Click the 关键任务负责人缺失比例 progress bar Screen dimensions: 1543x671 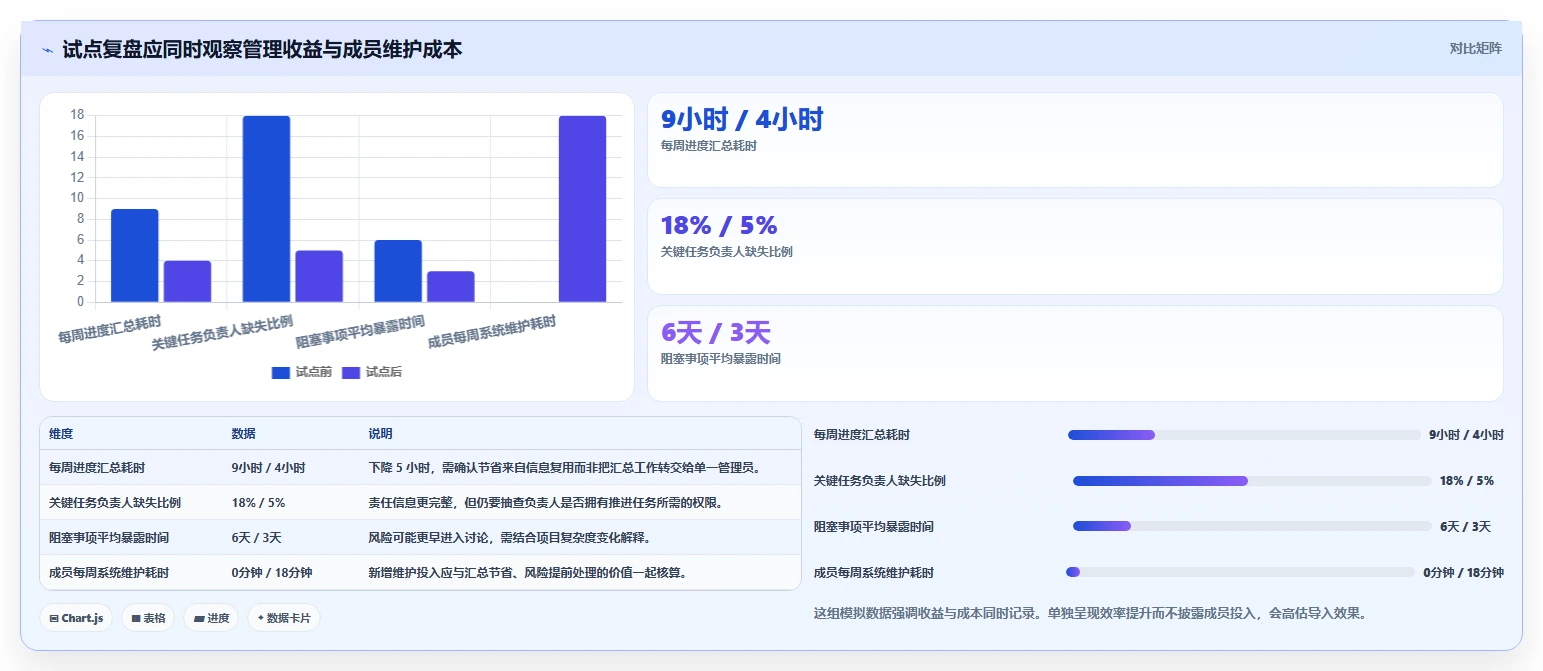tap(1252, 481)
